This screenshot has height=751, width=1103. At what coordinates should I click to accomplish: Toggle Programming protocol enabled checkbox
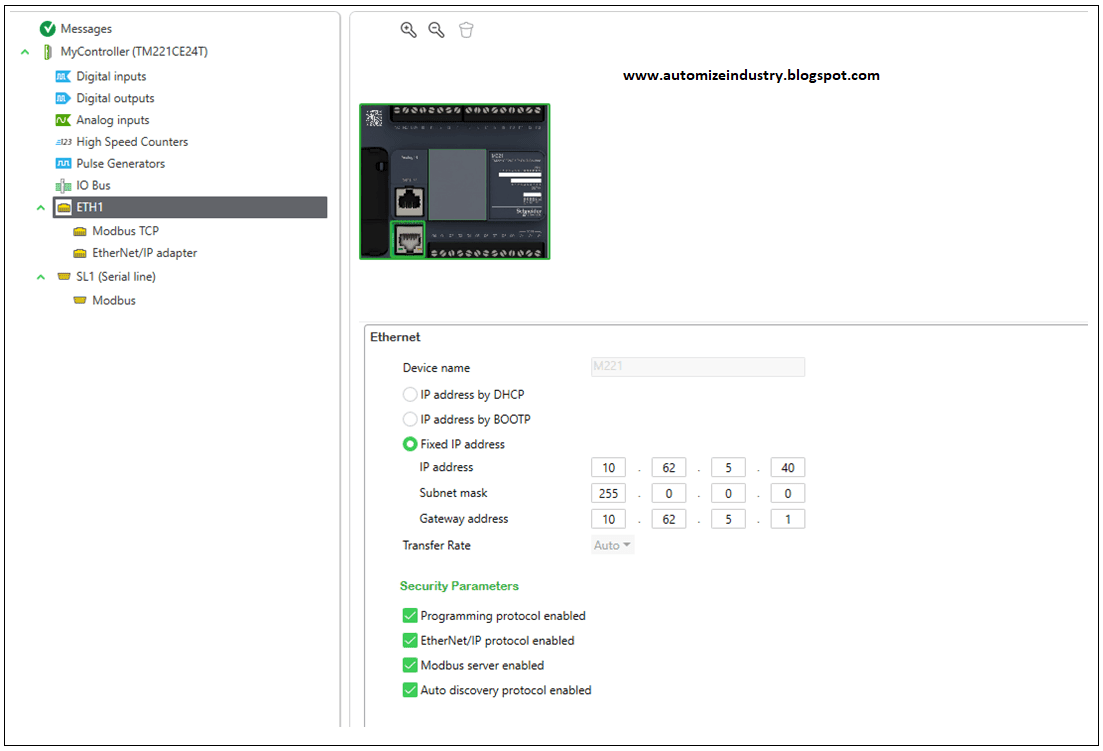tap(409, 615)
